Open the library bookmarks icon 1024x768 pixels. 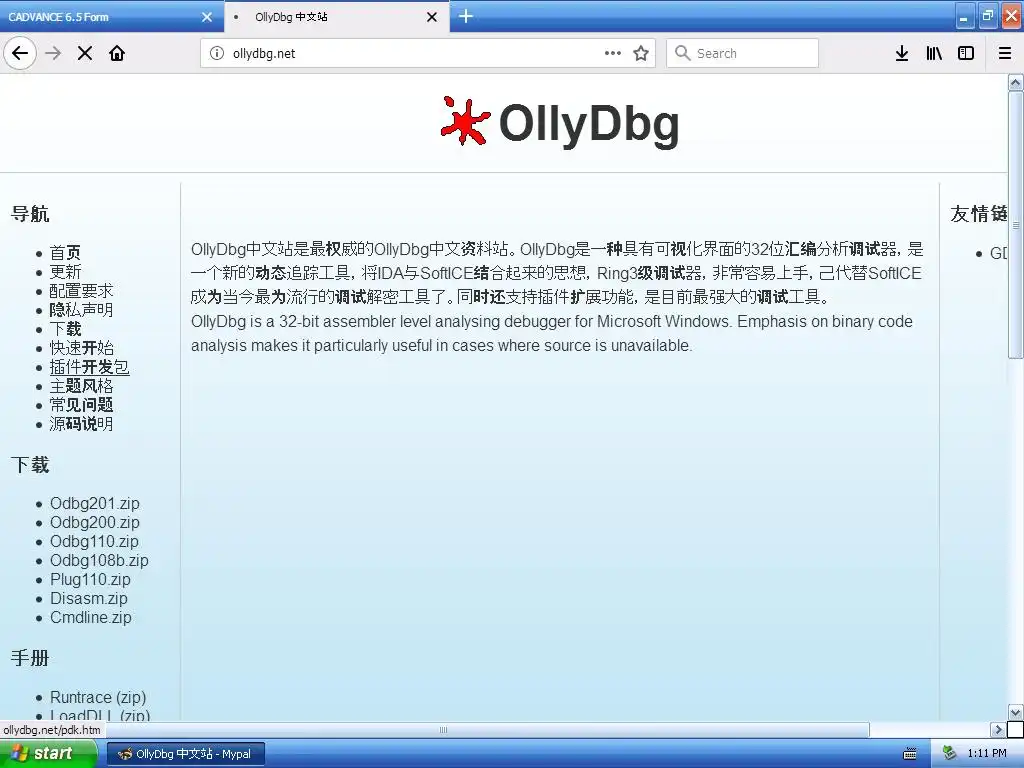coord(934,53)
